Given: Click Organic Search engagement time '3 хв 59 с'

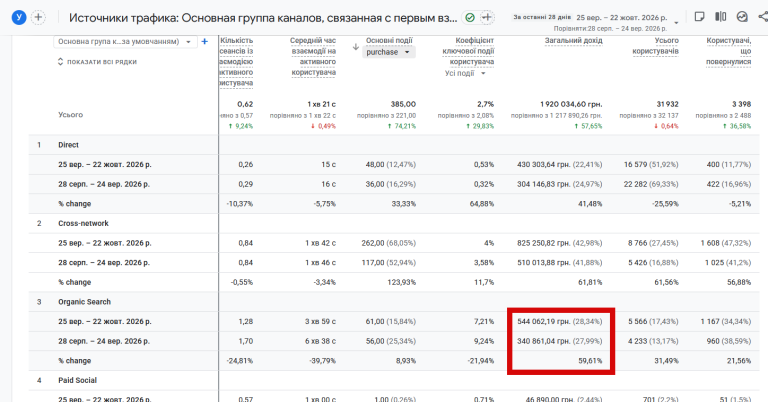Looking at the screenshot, I should coord(320,321).
